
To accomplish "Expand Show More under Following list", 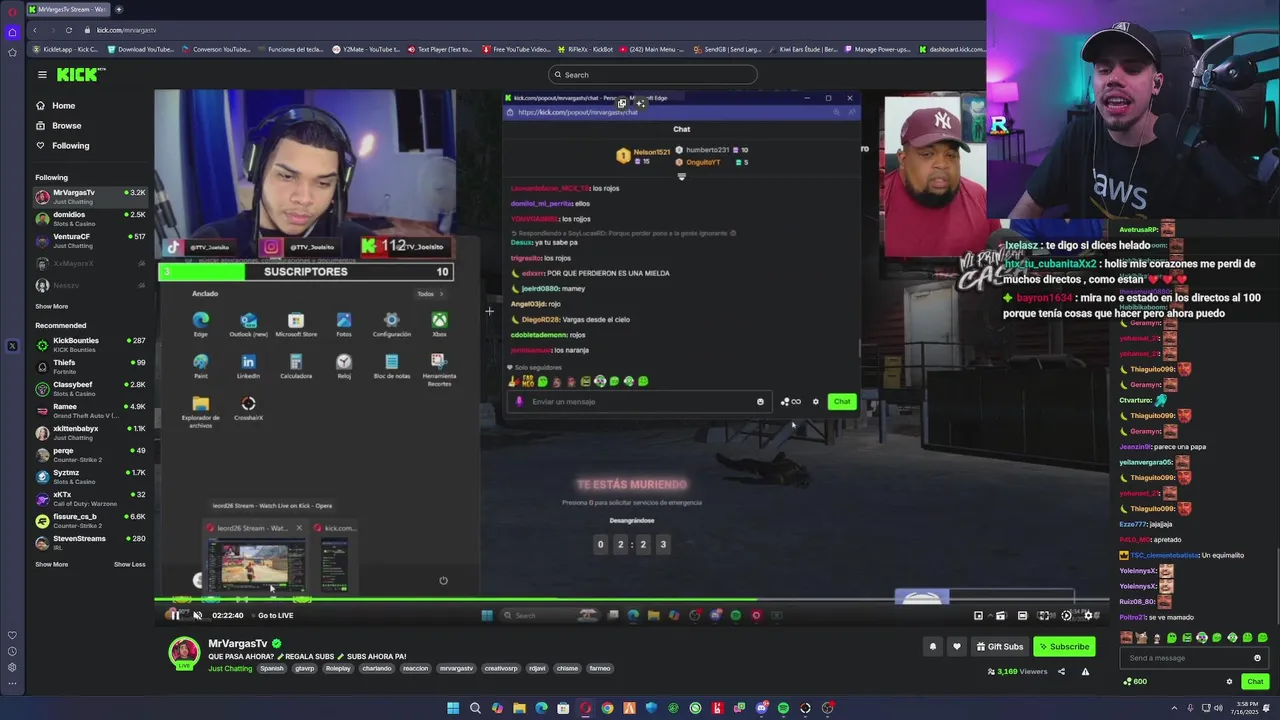I will [52, 306].
